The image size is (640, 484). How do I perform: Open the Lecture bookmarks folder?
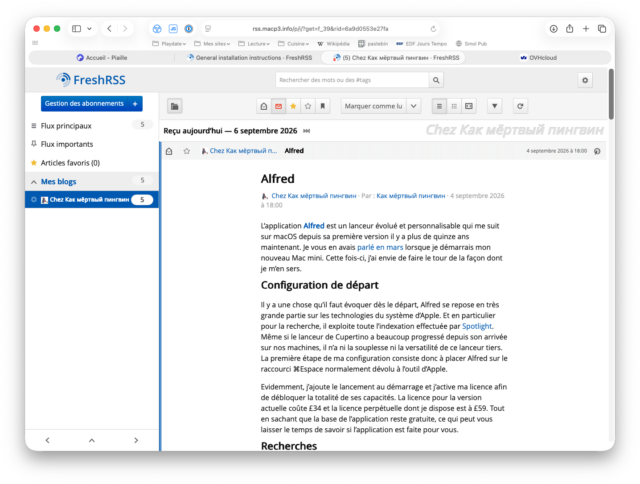254,44
